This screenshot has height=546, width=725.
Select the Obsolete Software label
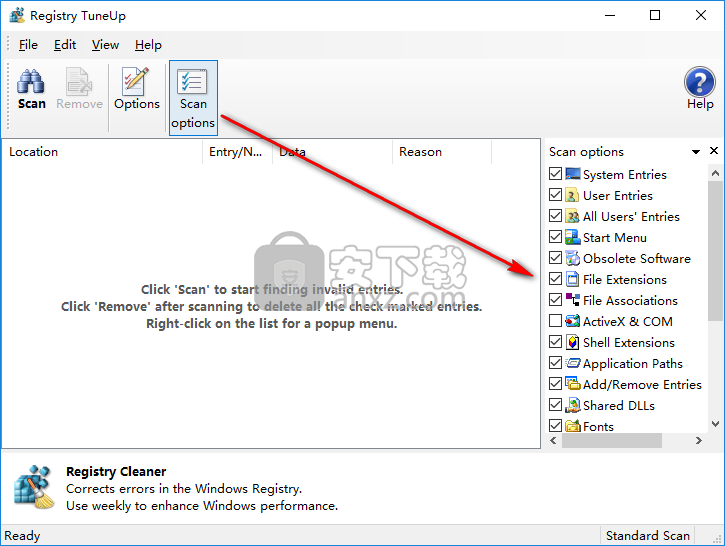click(637, 258)
